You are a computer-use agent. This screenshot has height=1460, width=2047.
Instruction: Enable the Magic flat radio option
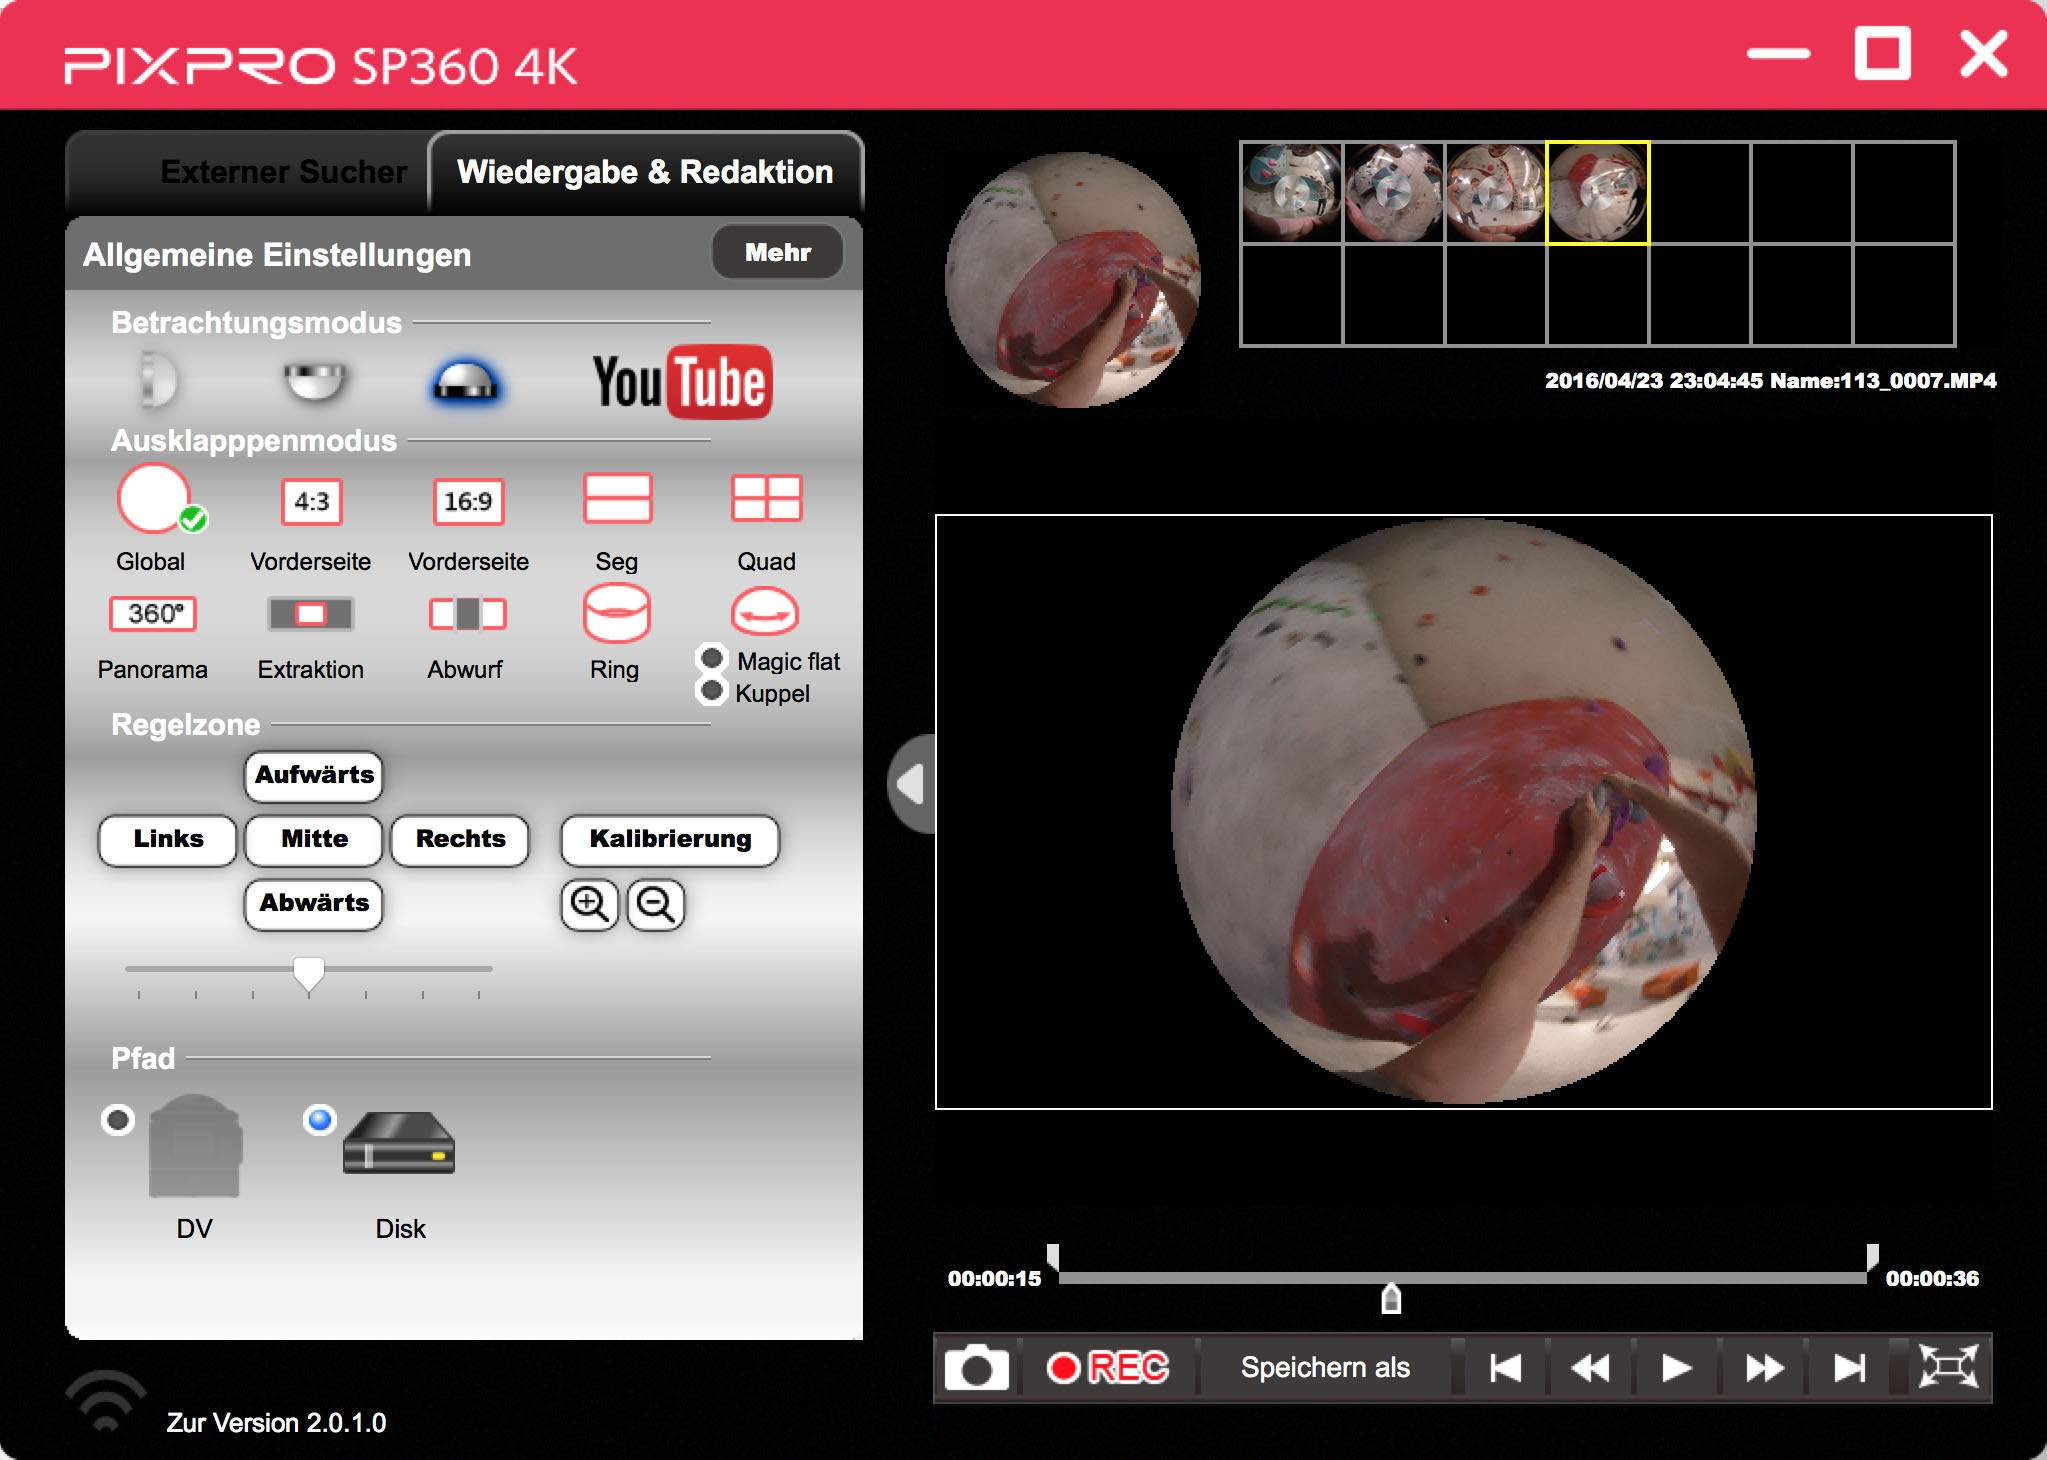point(712,658)
